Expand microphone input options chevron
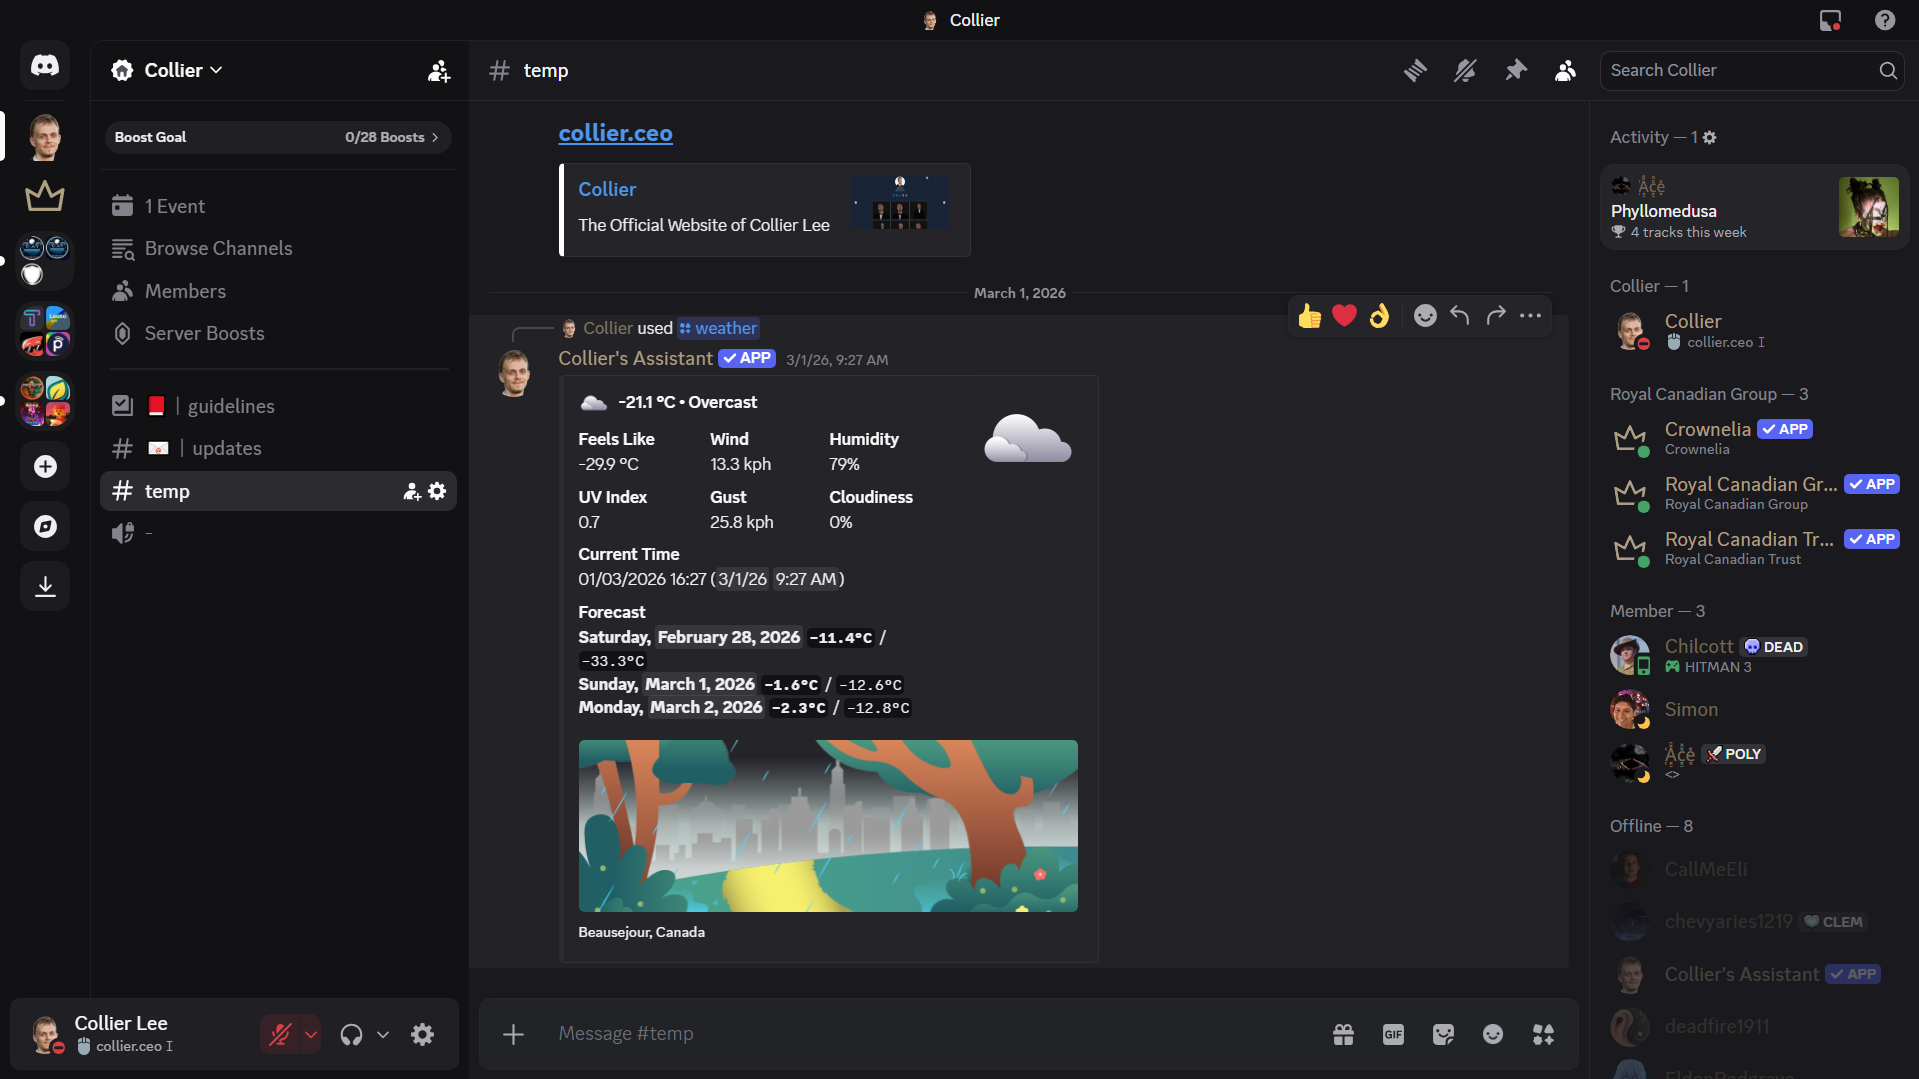The height and width of the screenshot is (1079, 1919). 311,1034
